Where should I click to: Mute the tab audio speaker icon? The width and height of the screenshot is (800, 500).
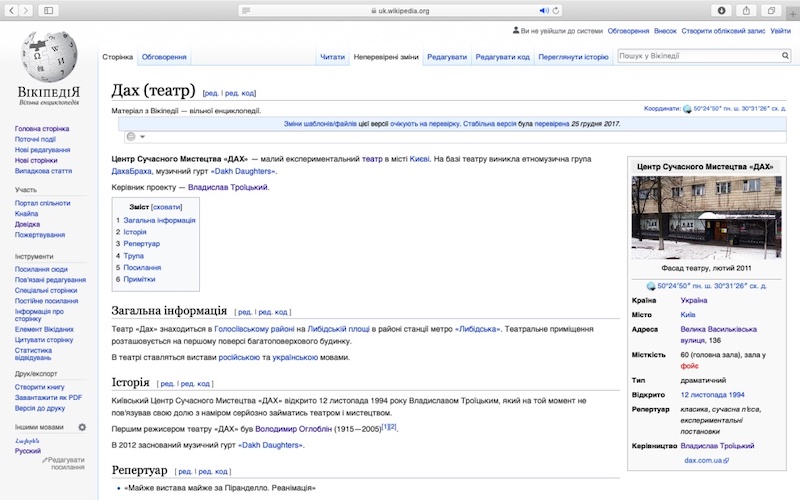tap(544, 10)
